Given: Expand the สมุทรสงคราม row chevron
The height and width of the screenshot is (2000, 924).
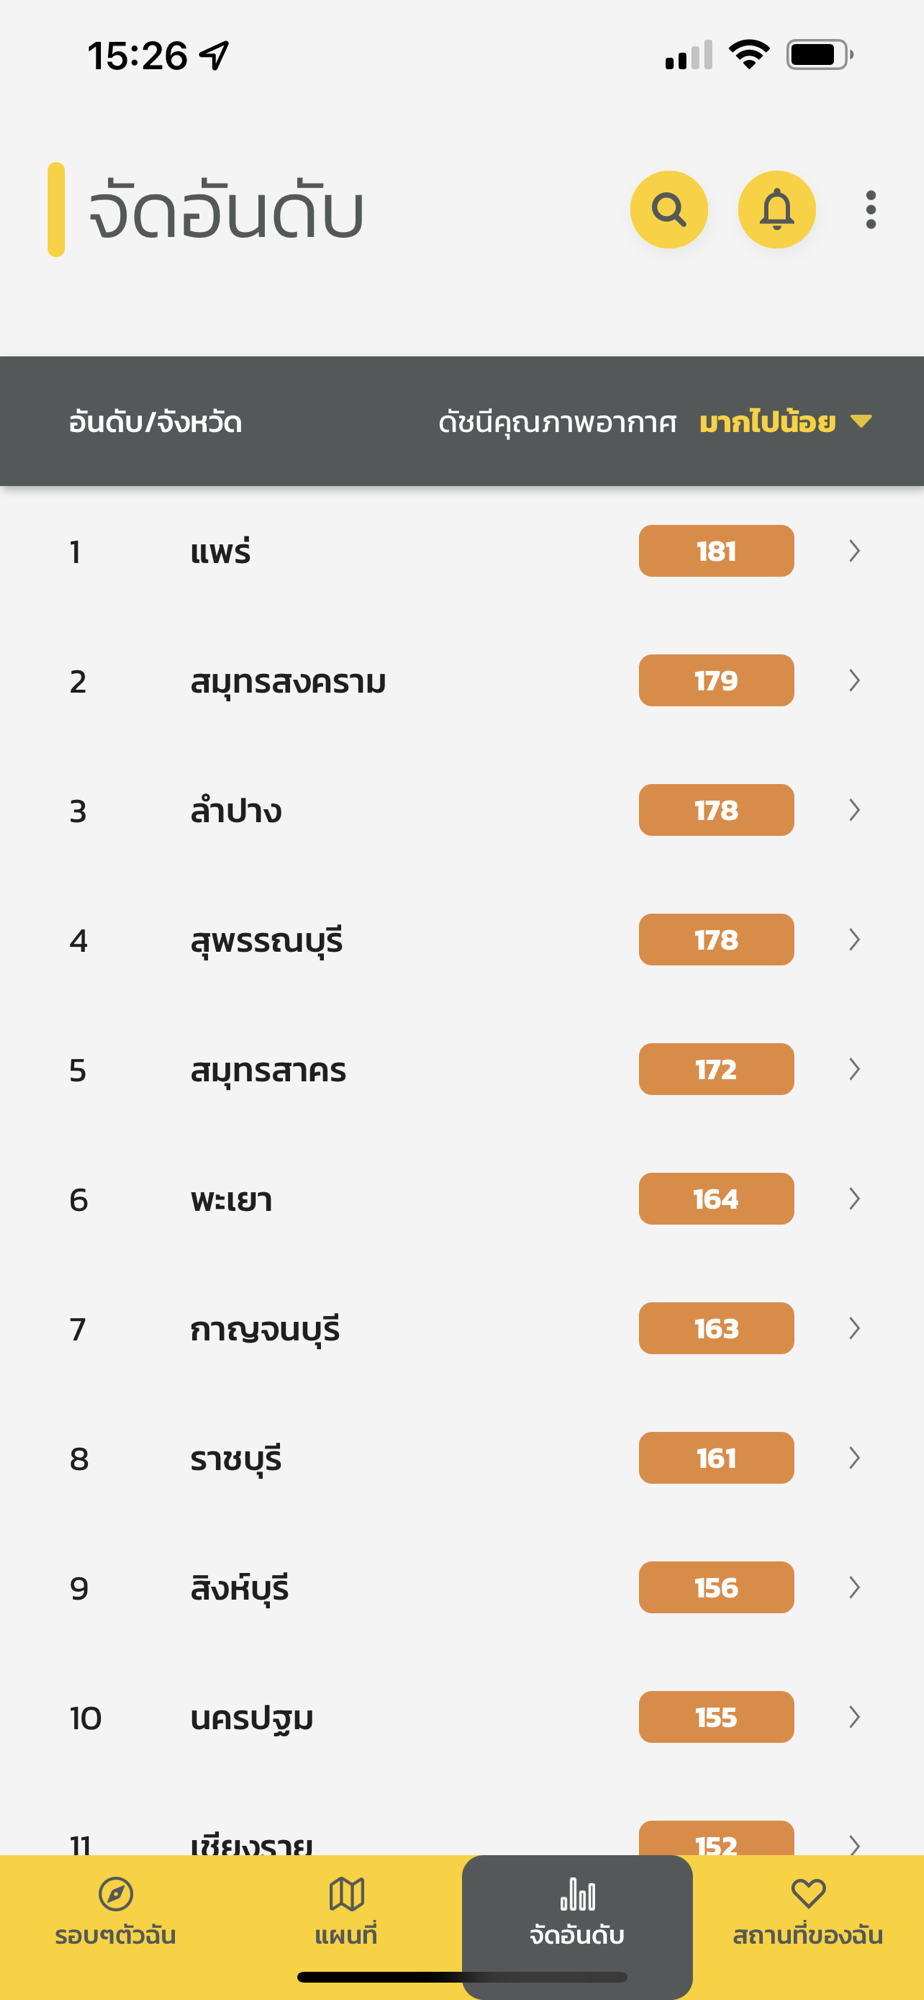Looking at the screenshot, I should [854, 681].
